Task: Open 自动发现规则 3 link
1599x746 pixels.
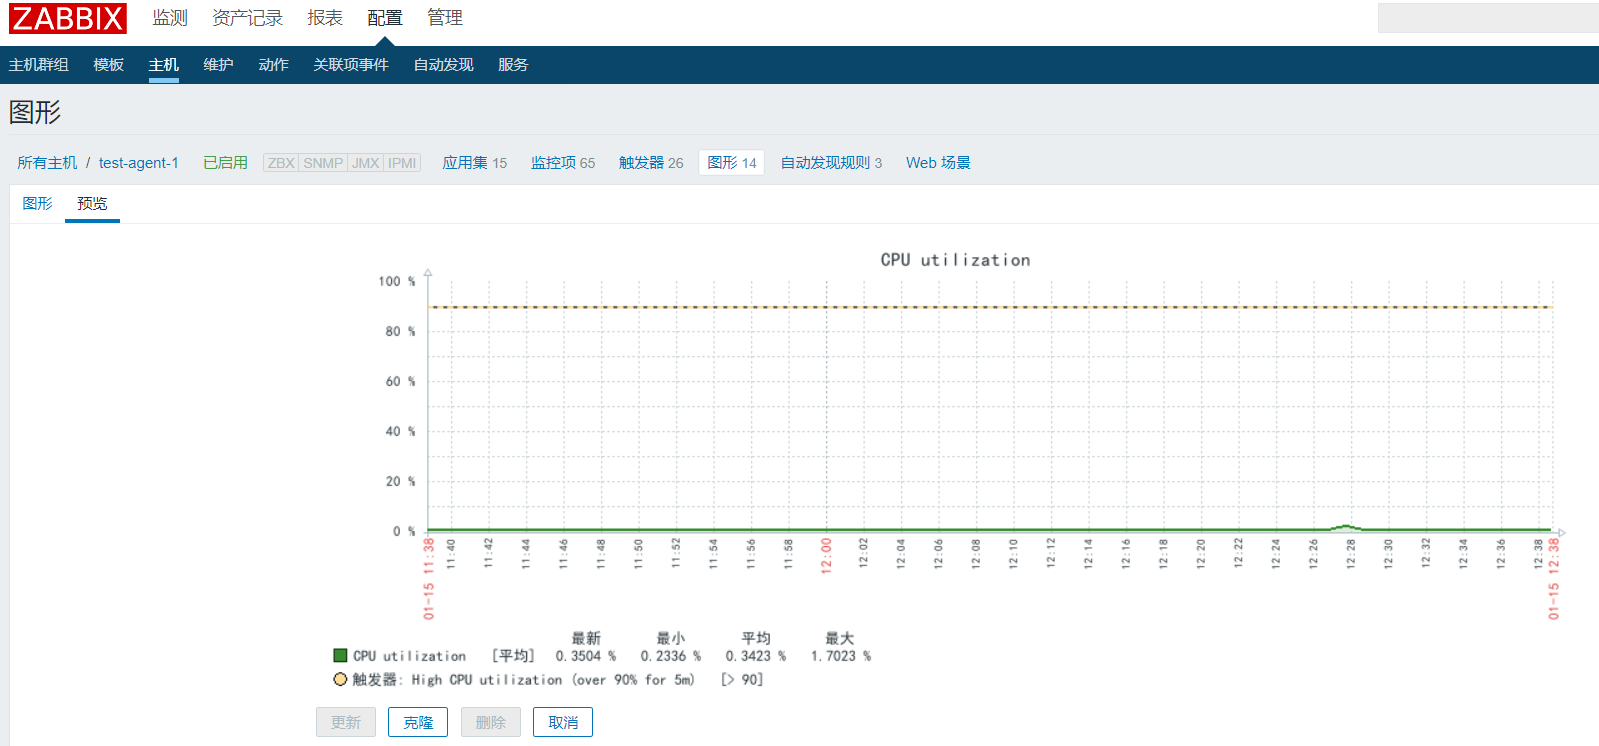Action: [831, 163]
